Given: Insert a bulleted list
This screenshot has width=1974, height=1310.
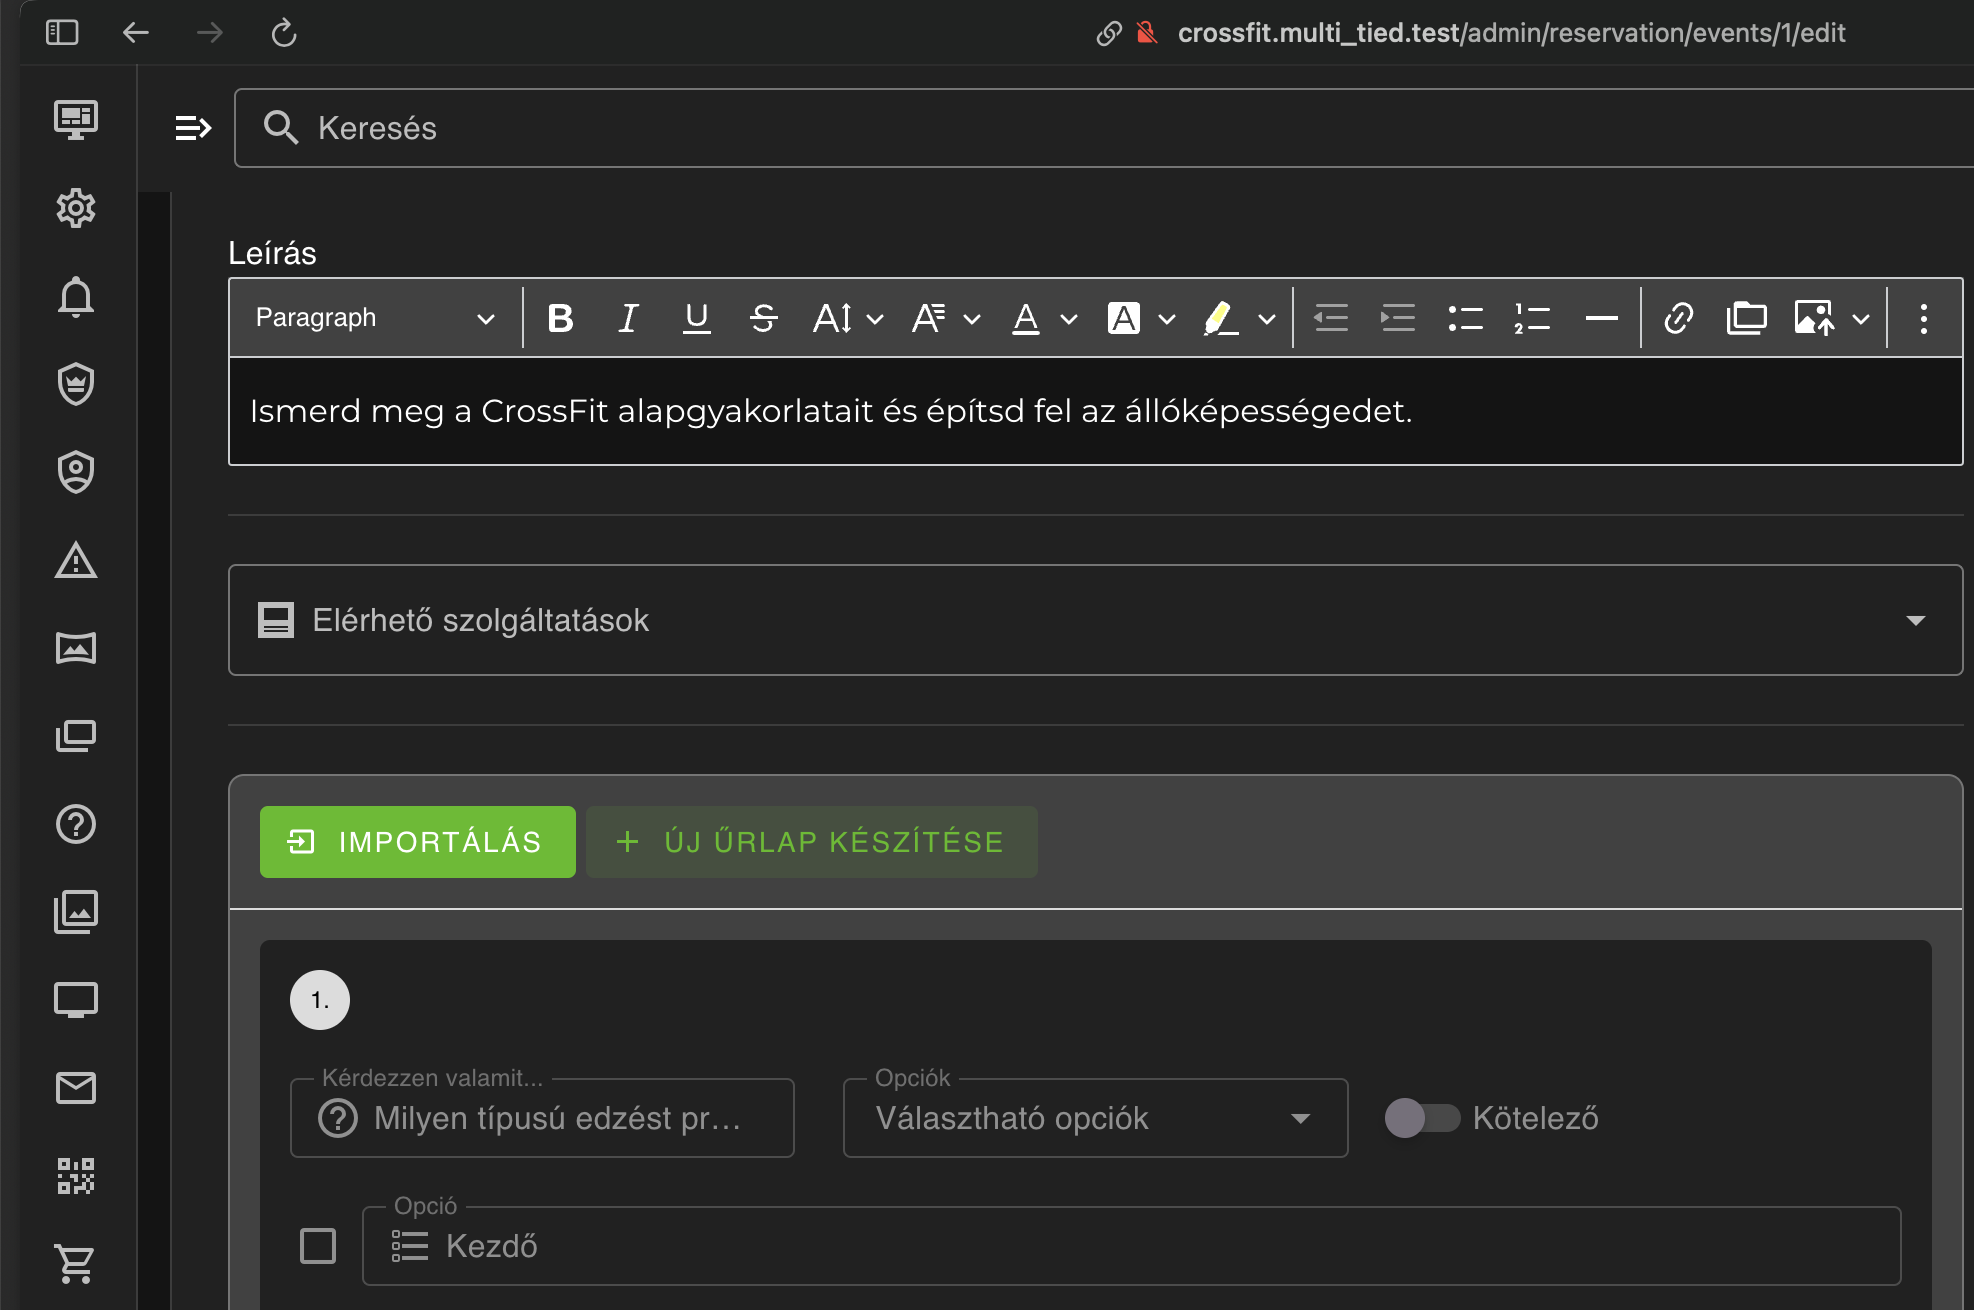Looking at the screenshot, I should tap(1465, 318).
